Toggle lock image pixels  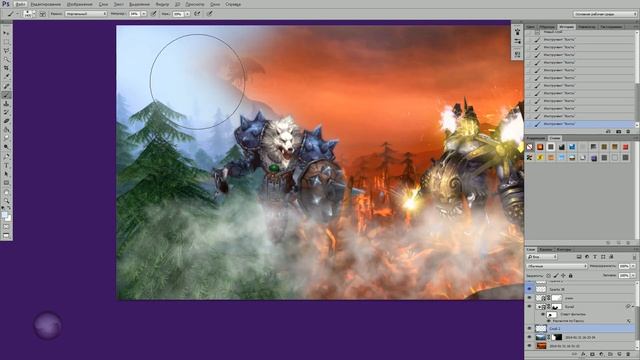556,276
